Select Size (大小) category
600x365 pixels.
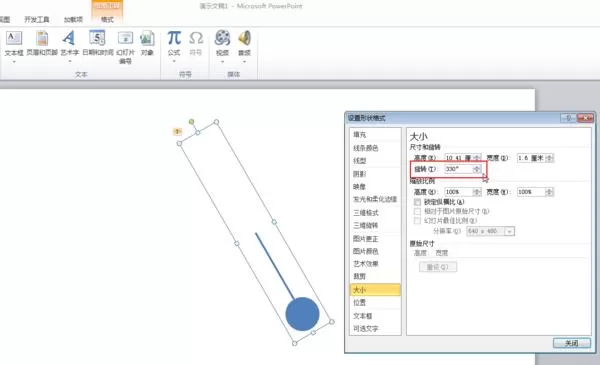coord(375,290)
